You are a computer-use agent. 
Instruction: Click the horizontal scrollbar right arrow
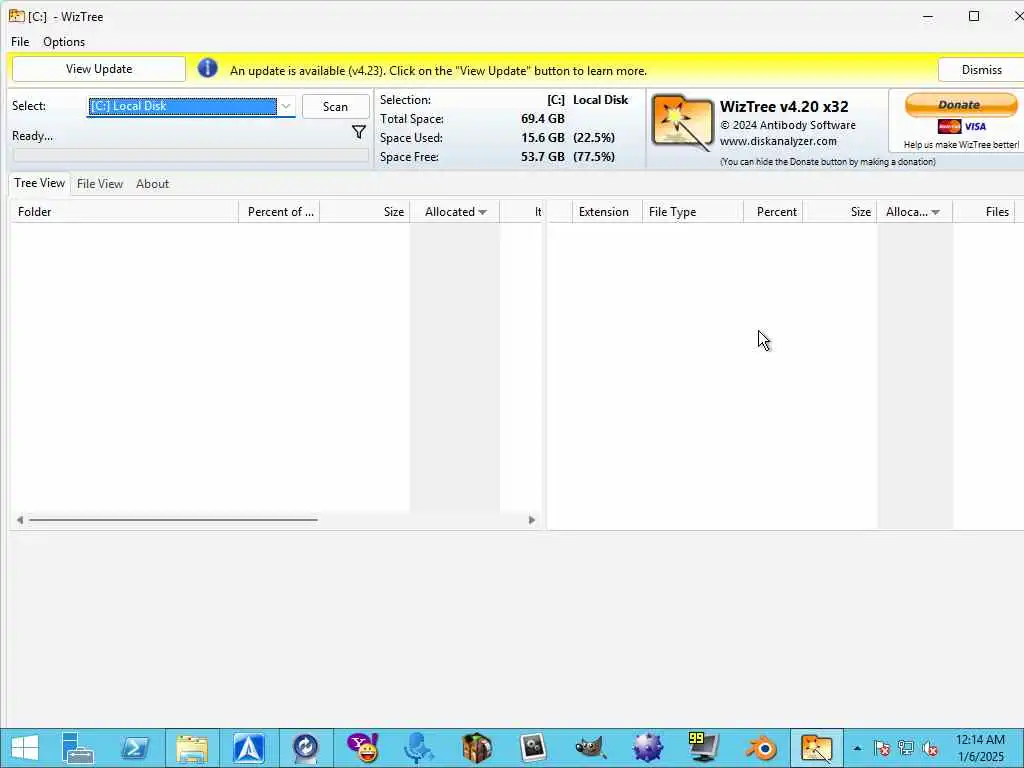click(532, 520)
